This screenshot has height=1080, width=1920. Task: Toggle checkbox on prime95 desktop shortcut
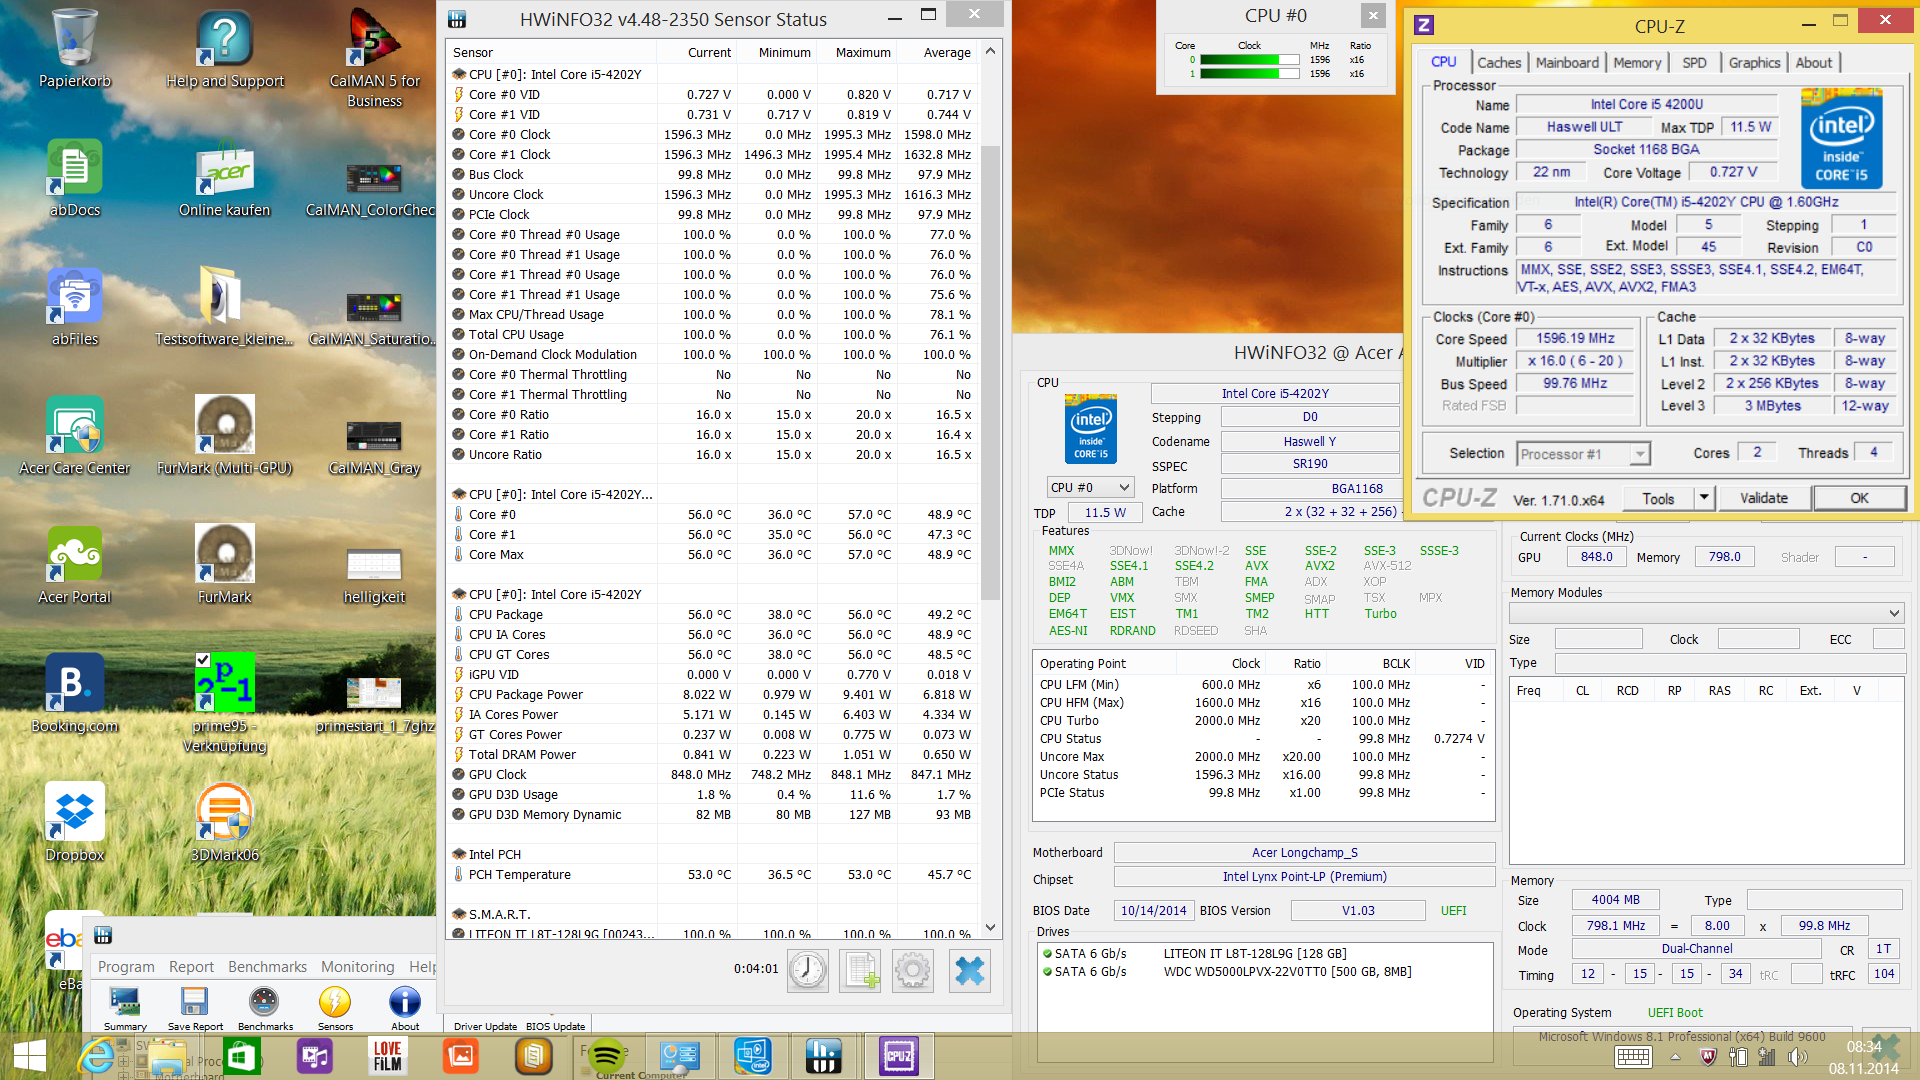(x=203, y=659)
